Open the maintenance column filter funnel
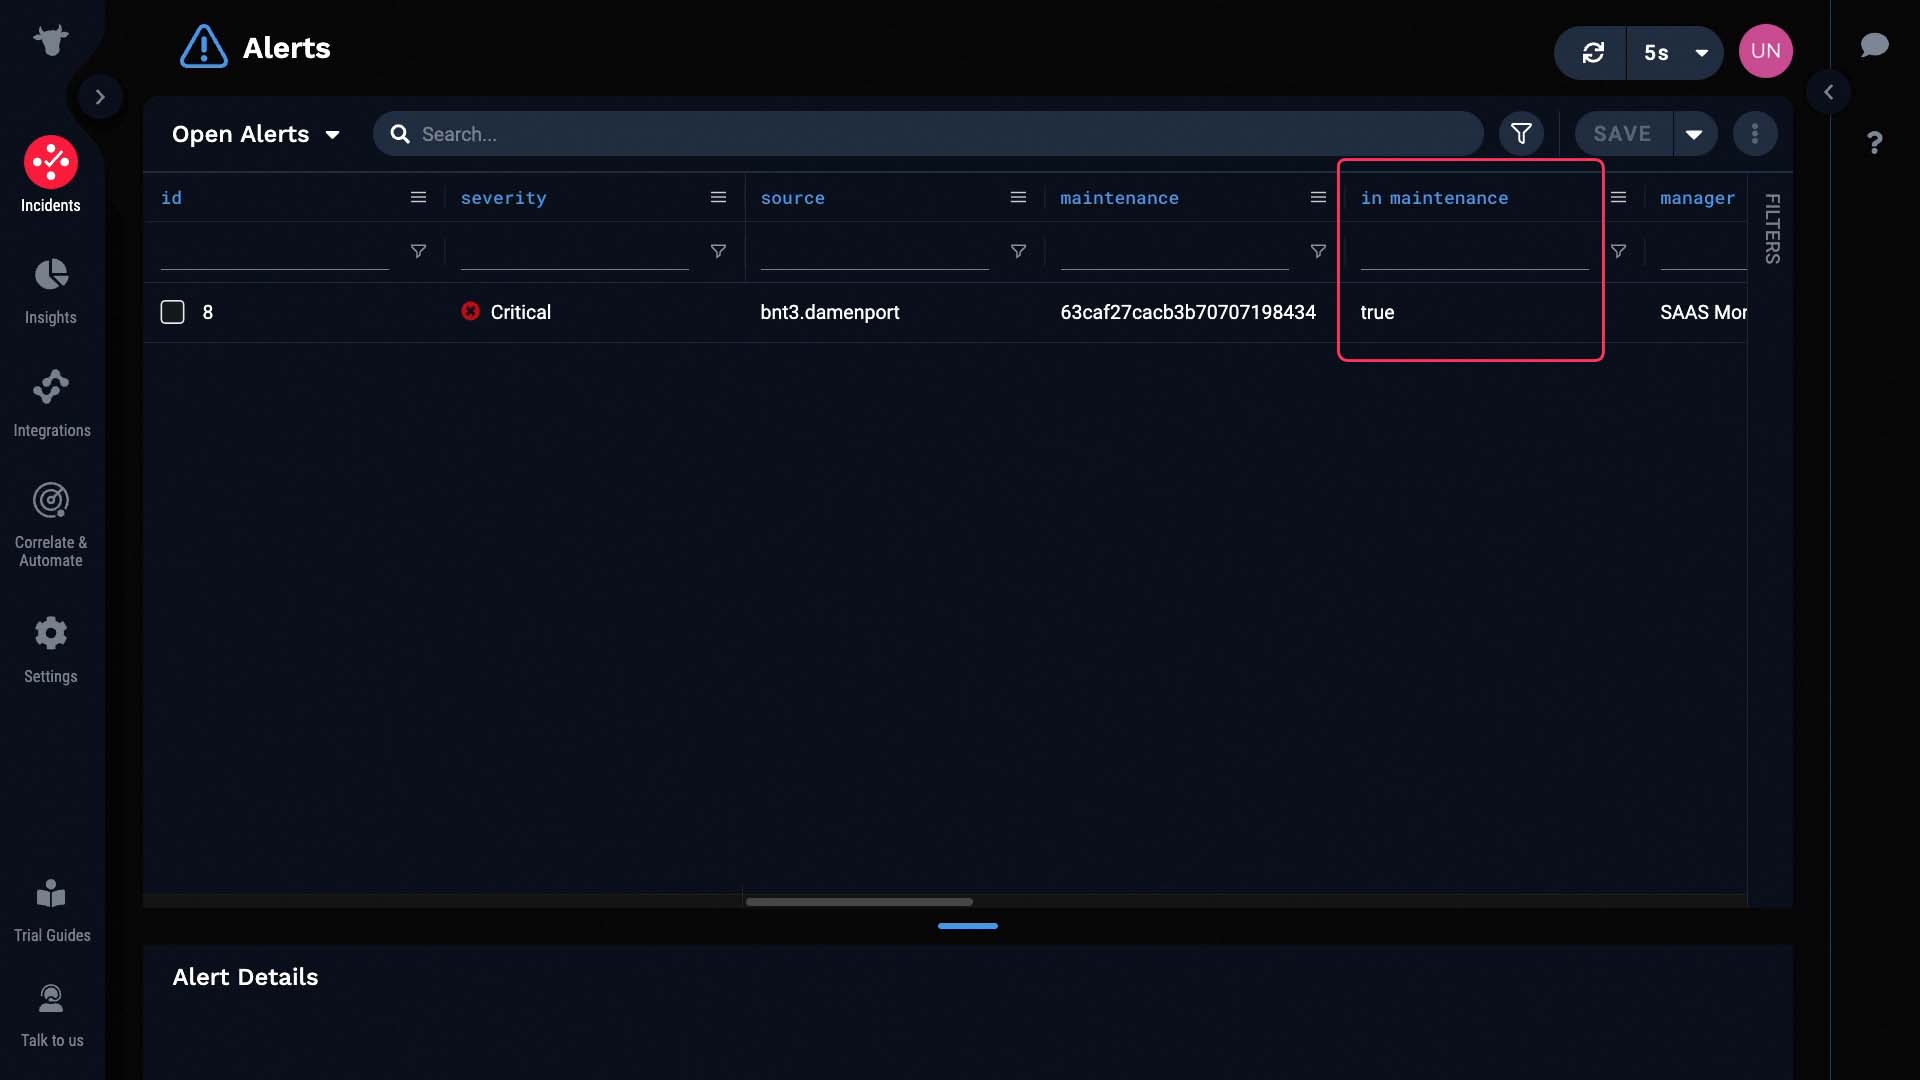This screenshot has height=1080, width=1920. pyautogui.click(x=1318, y=251)
